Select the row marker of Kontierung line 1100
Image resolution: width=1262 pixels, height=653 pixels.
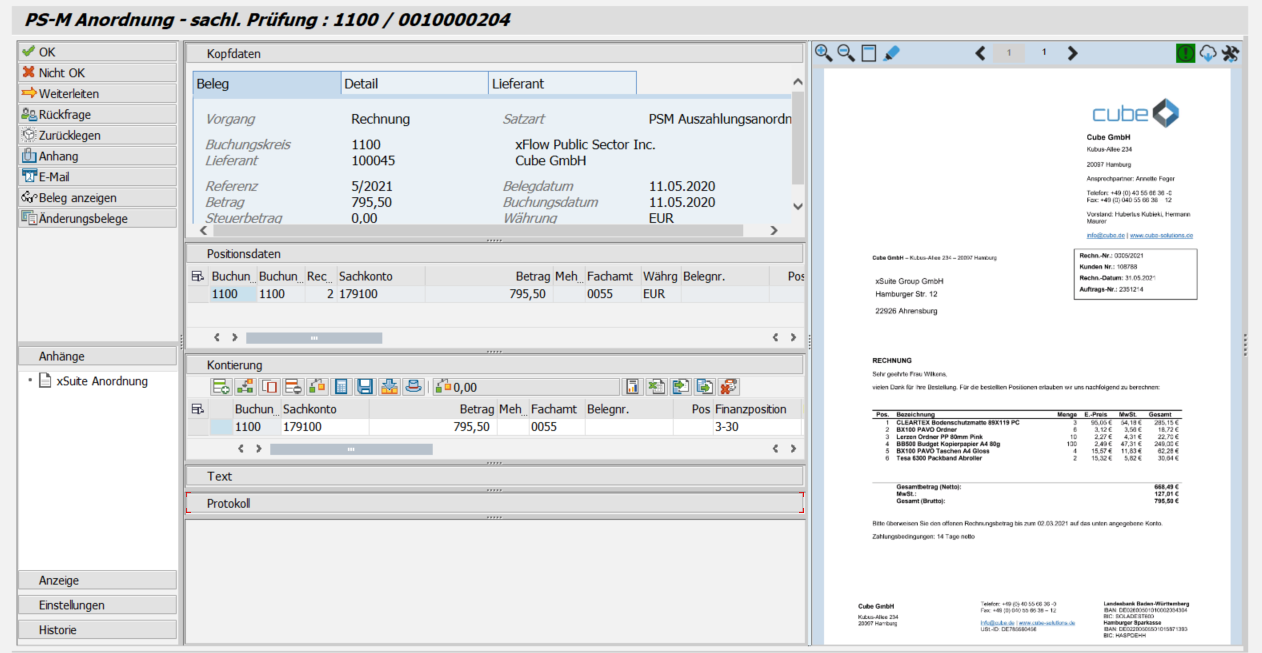pyautogui.click(x=196, y=427)
